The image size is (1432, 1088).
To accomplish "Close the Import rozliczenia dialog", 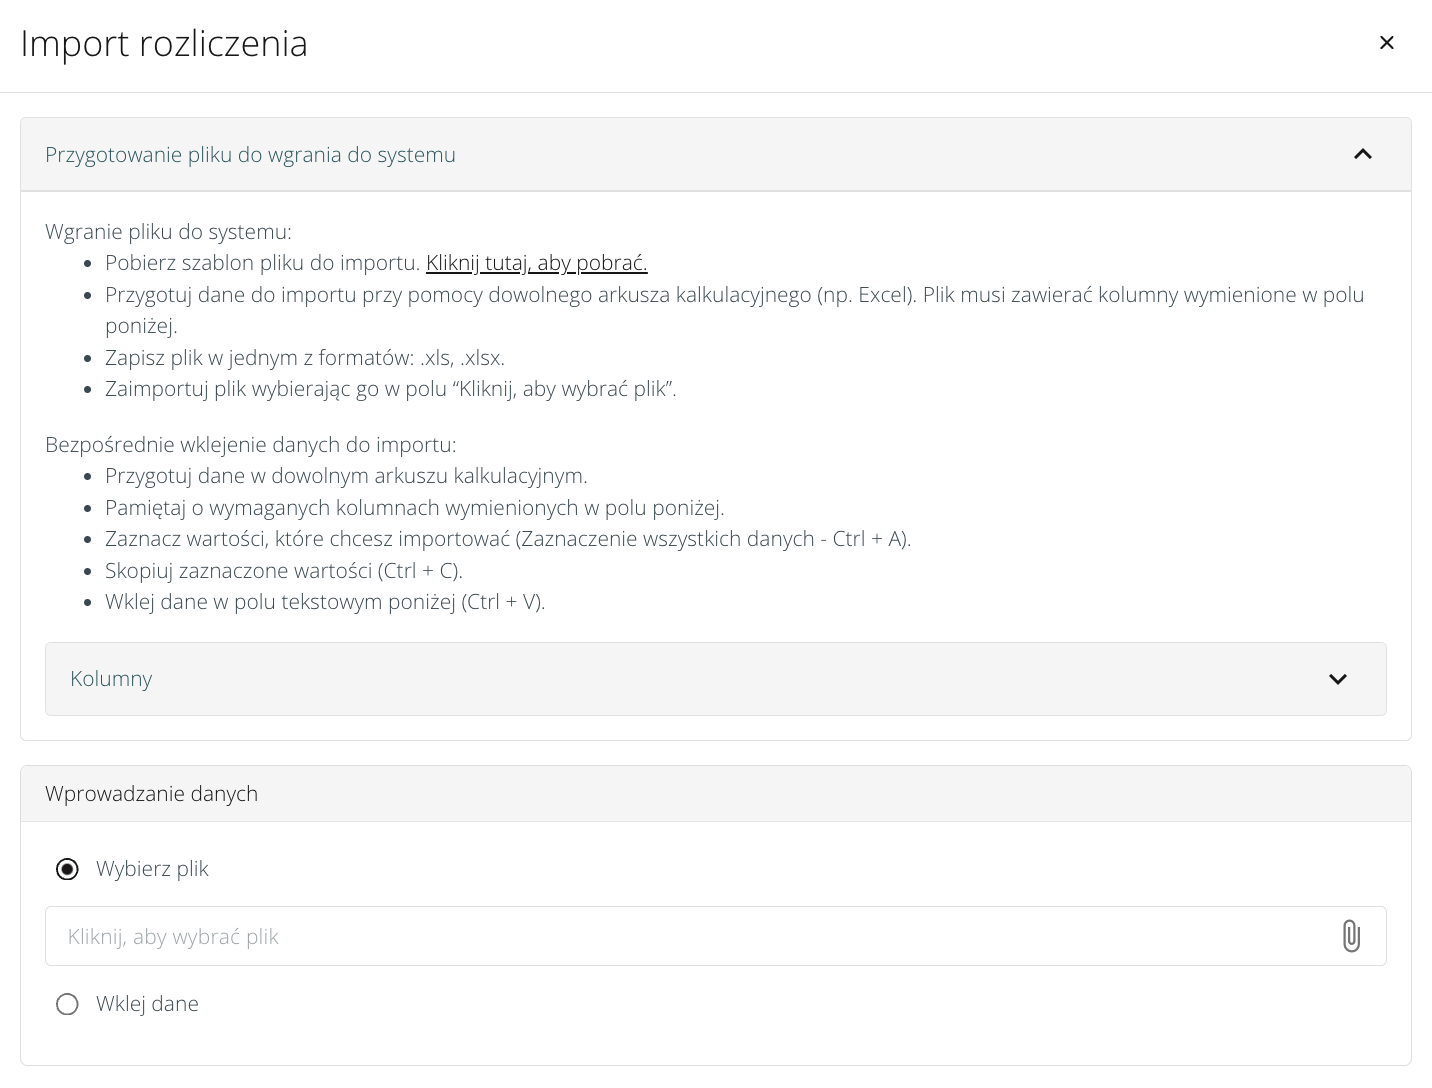I will (1386, 43).
